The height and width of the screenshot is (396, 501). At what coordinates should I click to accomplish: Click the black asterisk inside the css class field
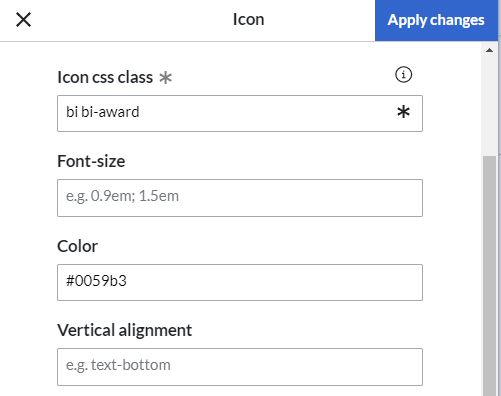pyautogui.click(x=403, y=112)
